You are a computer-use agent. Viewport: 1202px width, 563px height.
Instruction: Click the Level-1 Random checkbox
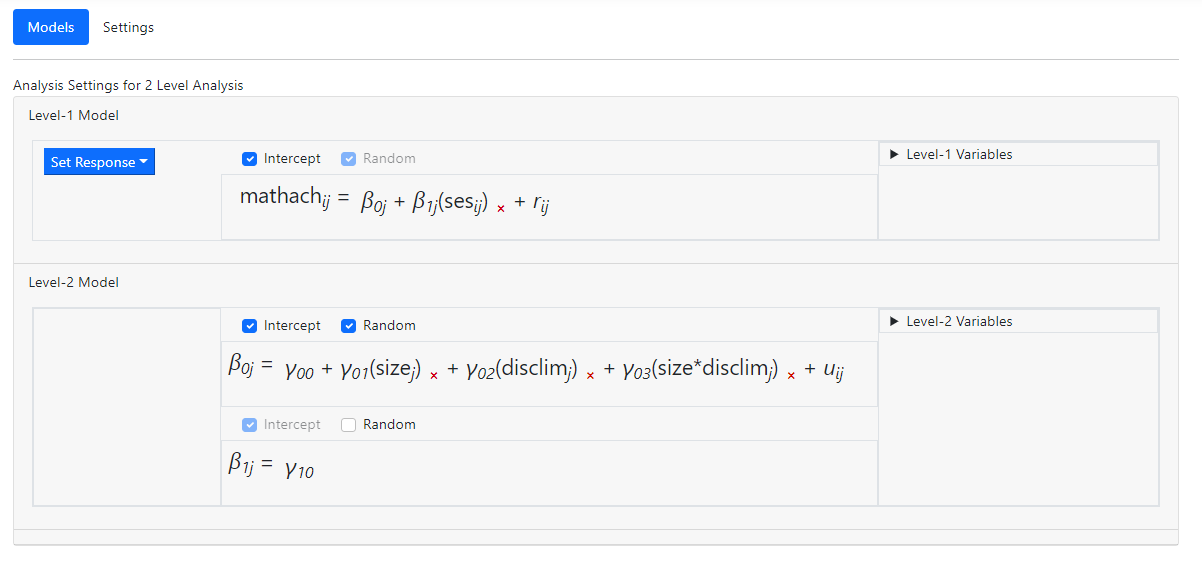(x=349, y=159)
